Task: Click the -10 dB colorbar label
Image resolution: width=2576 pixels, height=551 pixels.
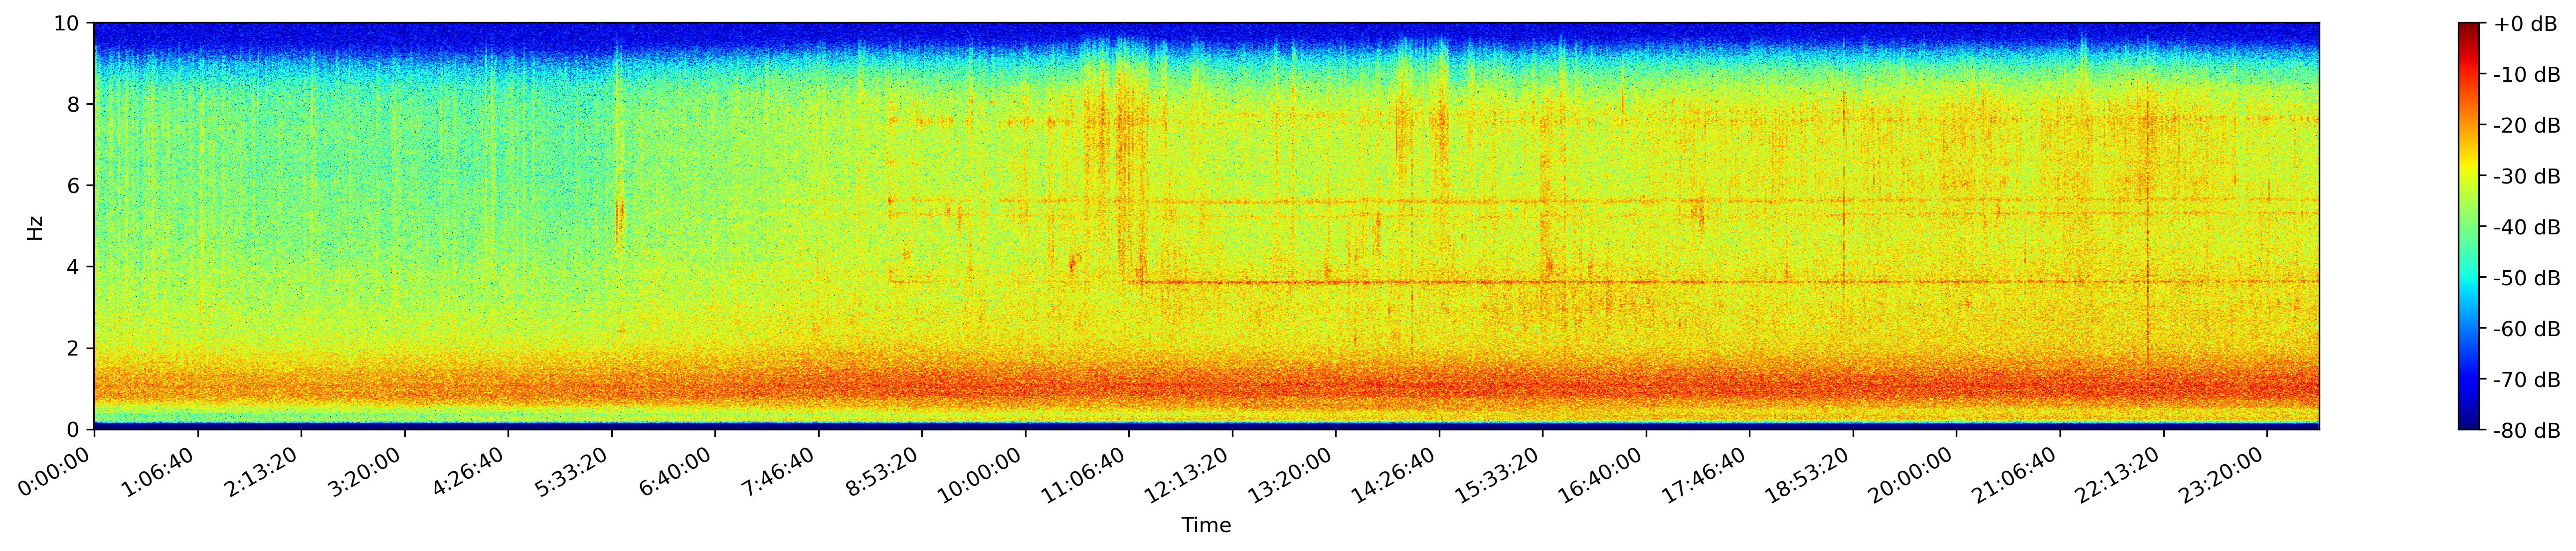Action: (2527, 75)
